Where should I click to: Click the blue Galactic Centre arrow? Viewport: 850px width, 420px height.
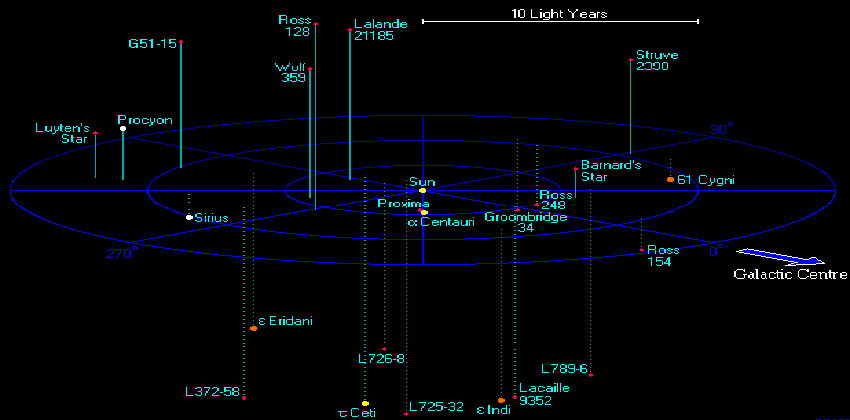tap(781, 256)
